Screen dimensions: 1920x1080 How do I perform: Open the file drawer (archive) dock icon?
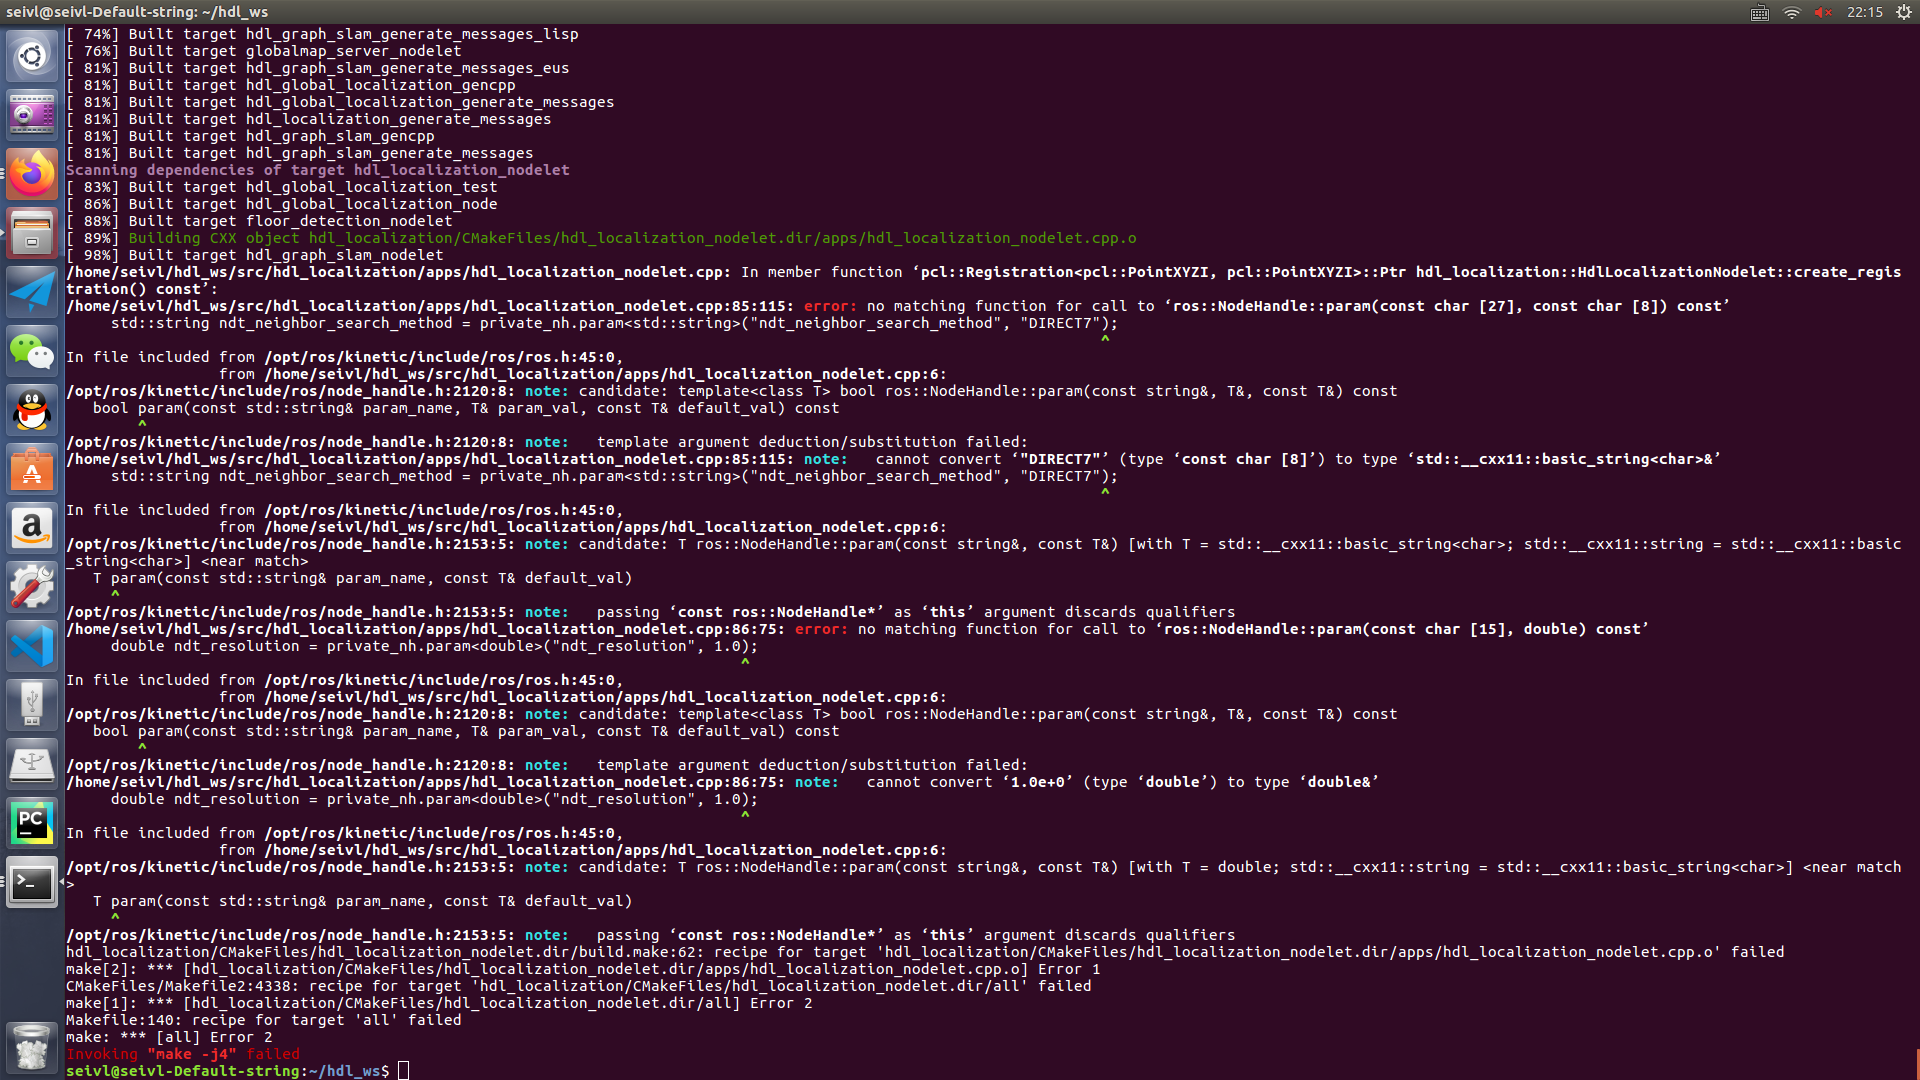pyautogui.click(x=33, y=232)
